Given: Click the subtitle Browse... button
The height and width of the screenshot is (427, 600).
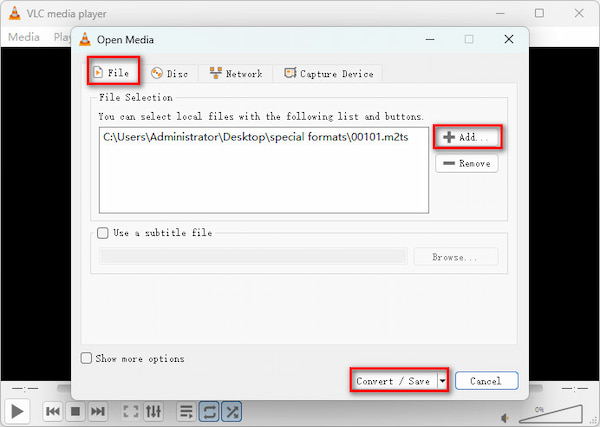Looking at the screenshot, I should [x=456, y=257].
